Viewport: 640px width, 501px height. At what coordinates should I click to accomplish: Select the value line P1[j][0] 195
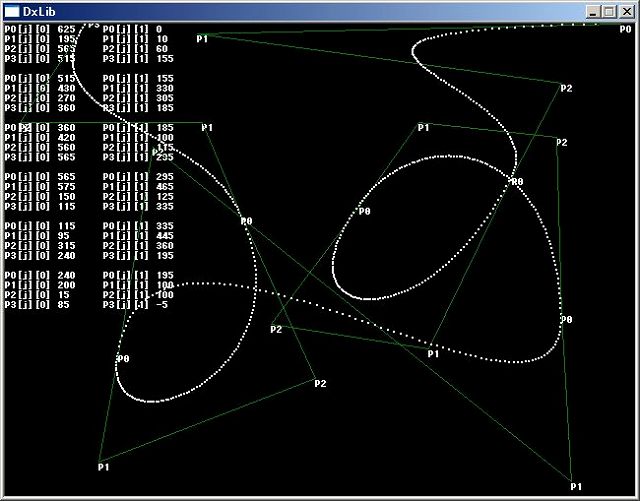pyautogui.click(x=40, y=39)
